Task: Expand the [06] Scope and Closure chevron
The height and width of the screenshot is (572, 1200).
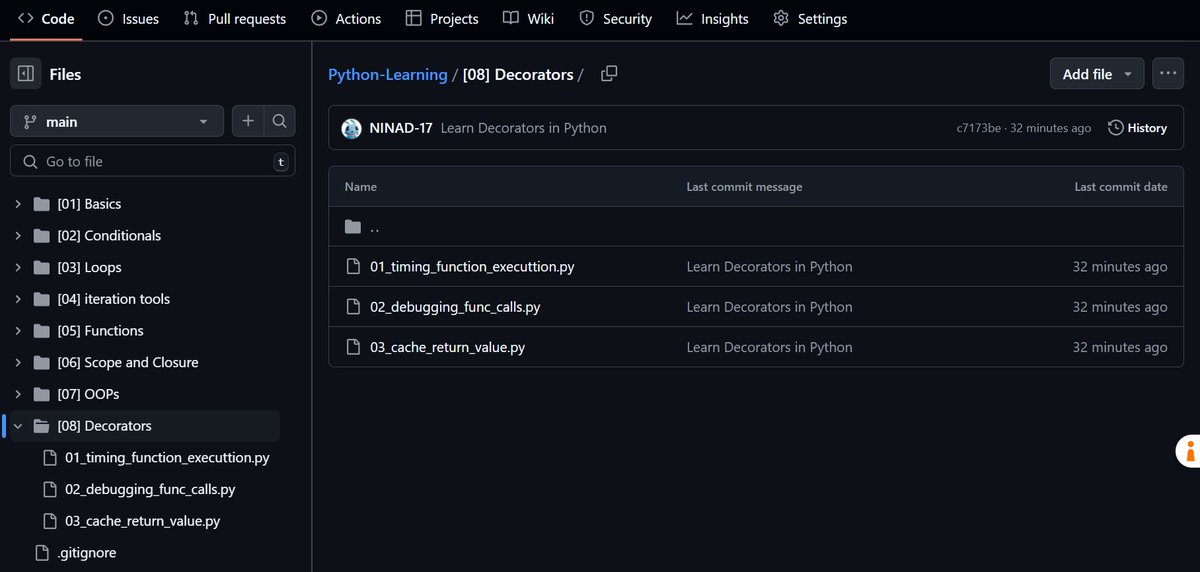Action: click(x=18, y=363)
